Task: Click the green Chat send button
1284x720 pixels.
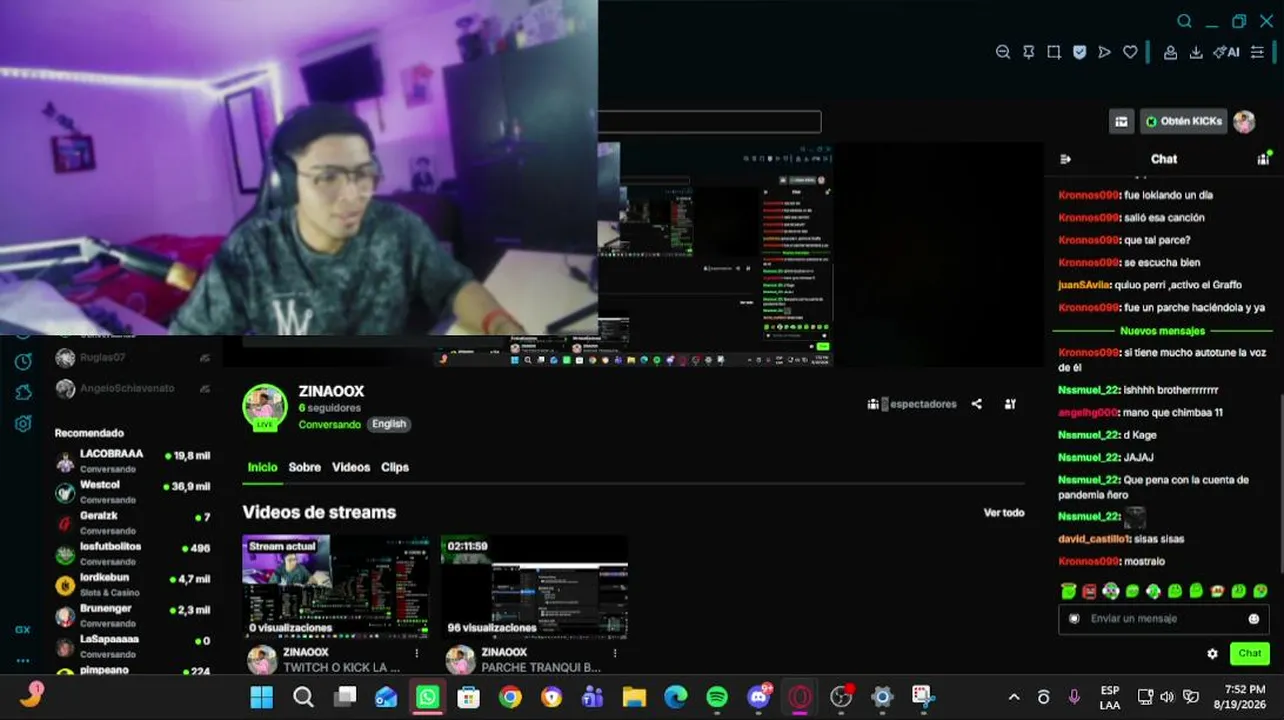Action: 1250,653
